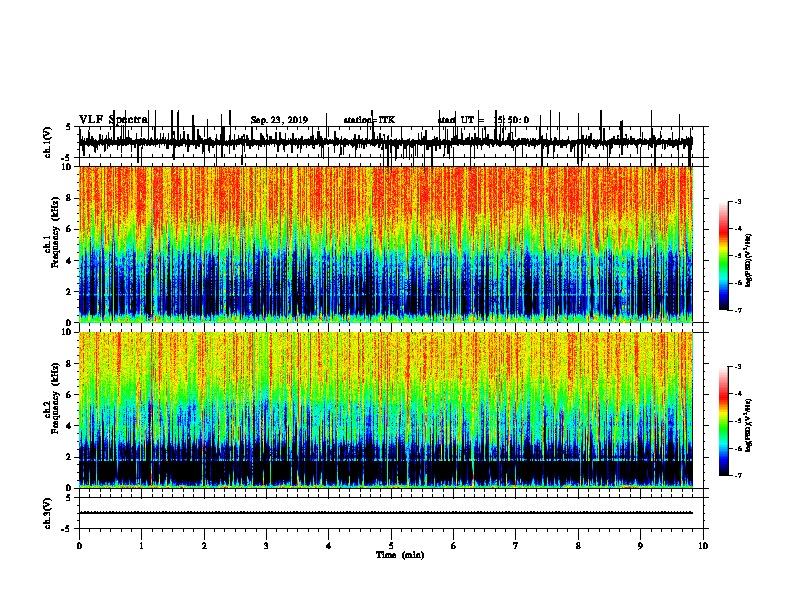
Task: Click the ch.1 frequency tick label "4"
Action: 70,261
